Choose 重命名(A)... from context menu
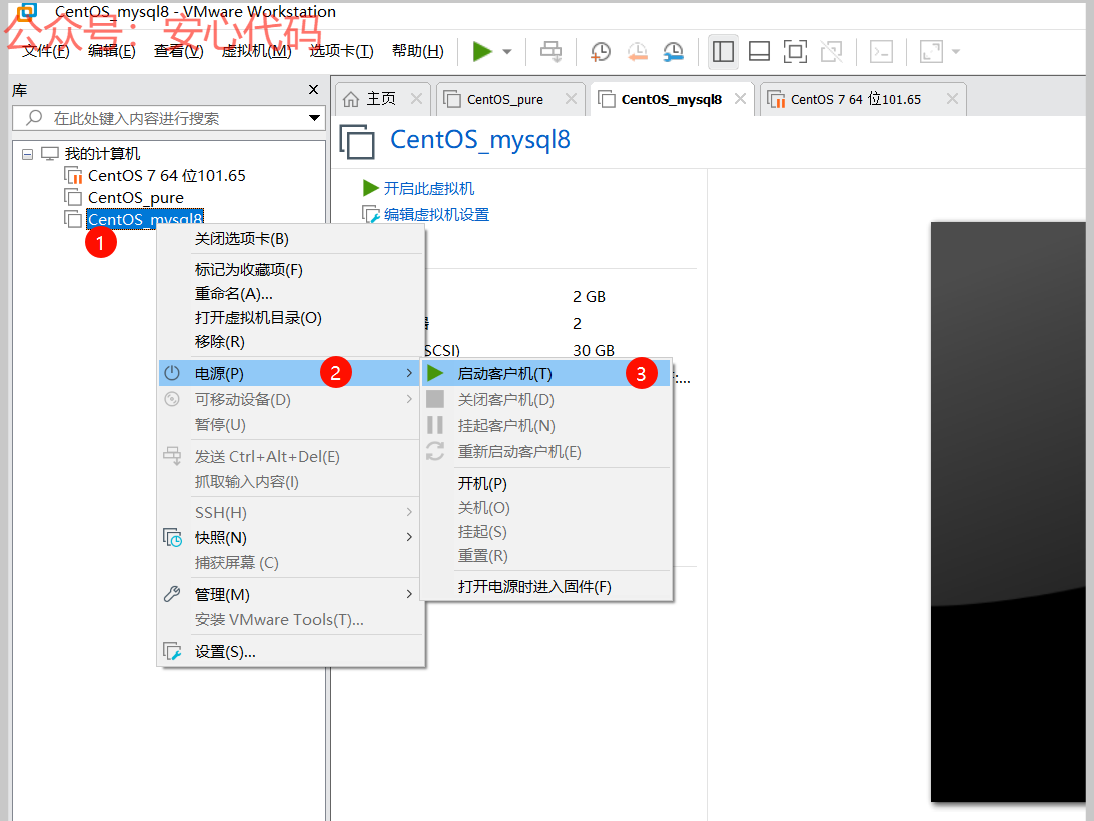Viewport: 1094px width, 821px height. click(291, 294)
